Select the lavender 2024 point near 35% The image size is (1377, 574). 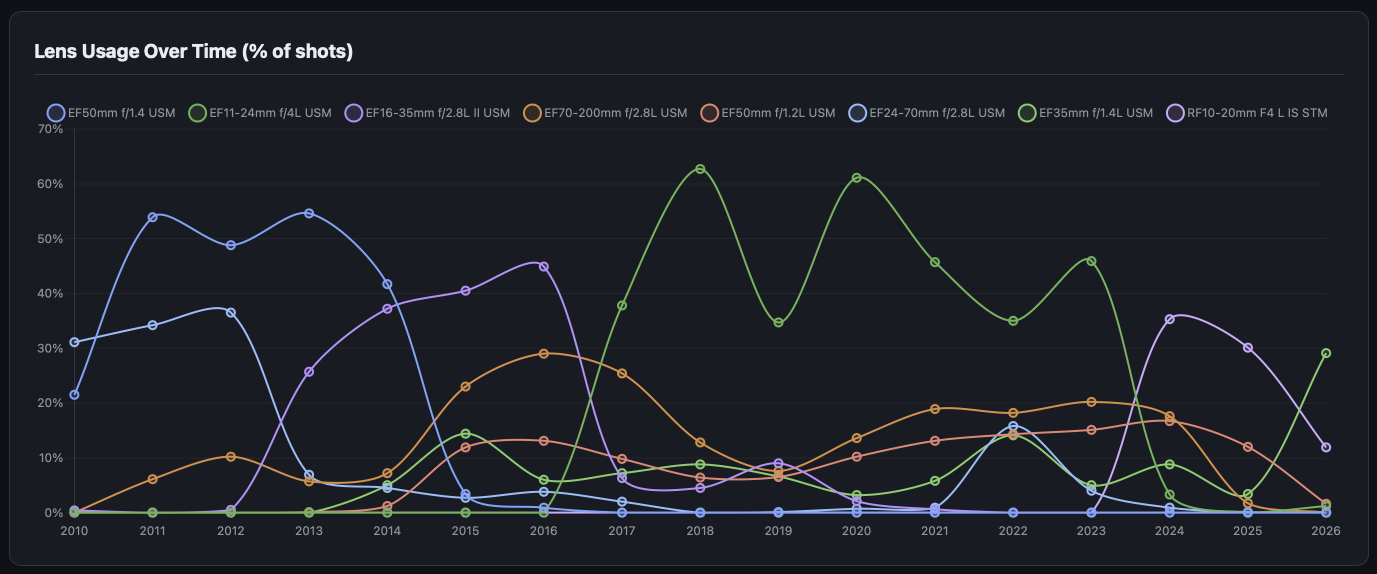click(1170, 319)
